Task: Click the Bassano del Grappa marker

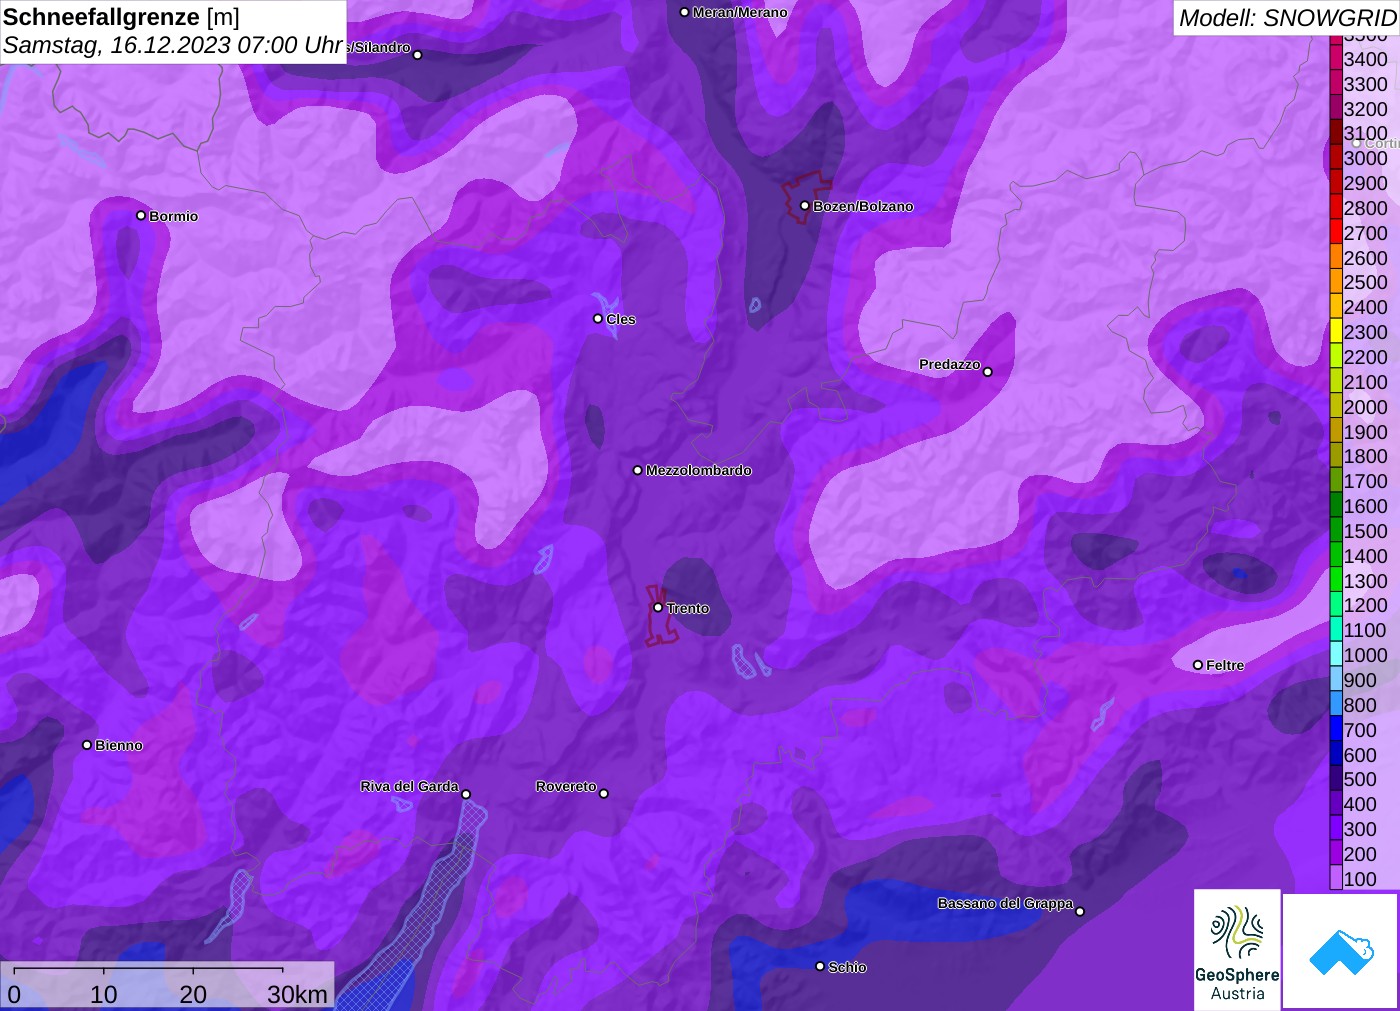Action: click(x=1079, y=910)
